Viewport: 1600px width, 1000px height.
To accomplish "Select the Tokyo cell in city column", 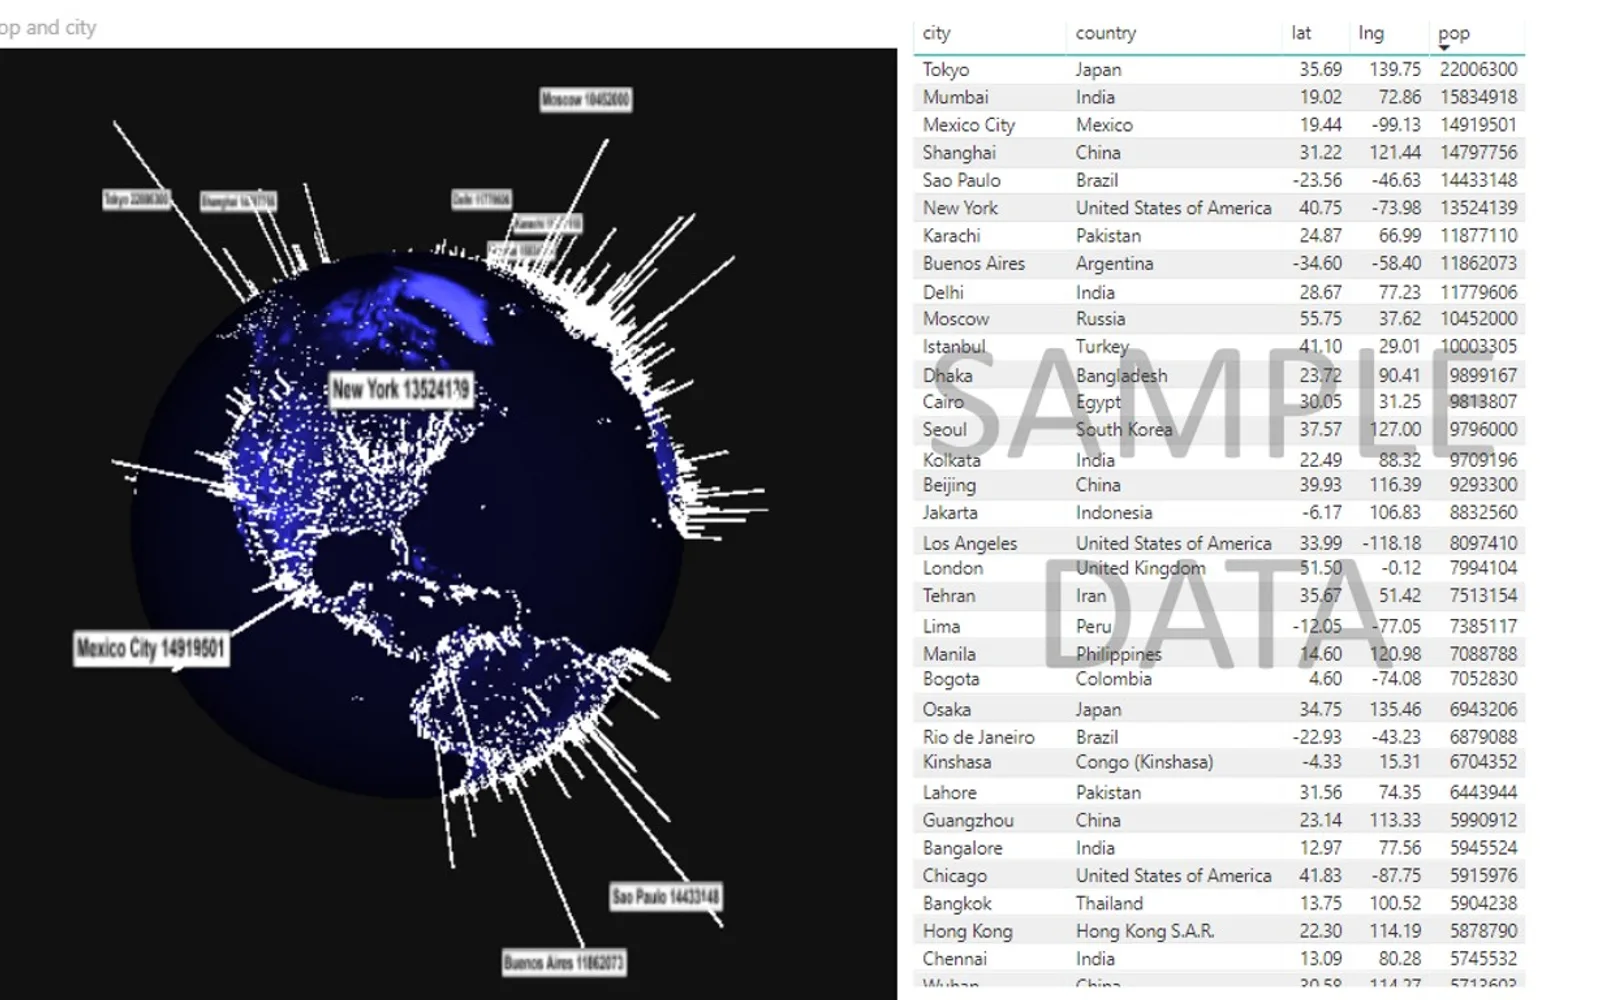I will pos(946,70).
